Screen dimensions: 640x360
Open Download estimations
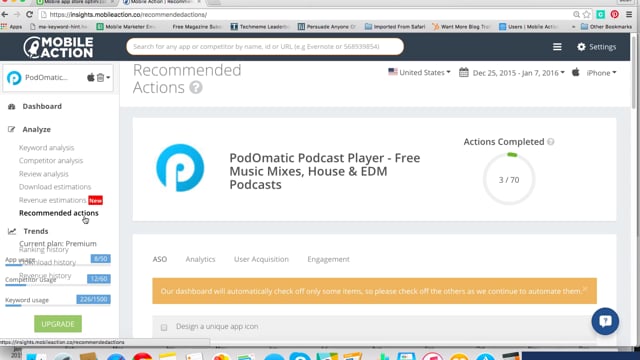pyautogui.click(x=55, y=187)
